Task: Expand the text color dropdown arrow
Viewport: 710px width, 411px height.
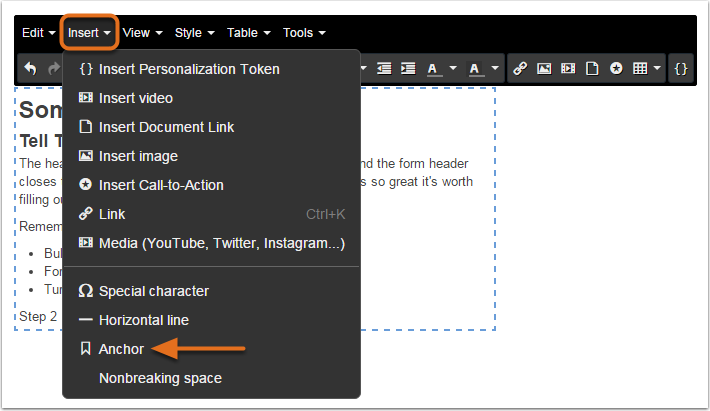Action: 453,69
